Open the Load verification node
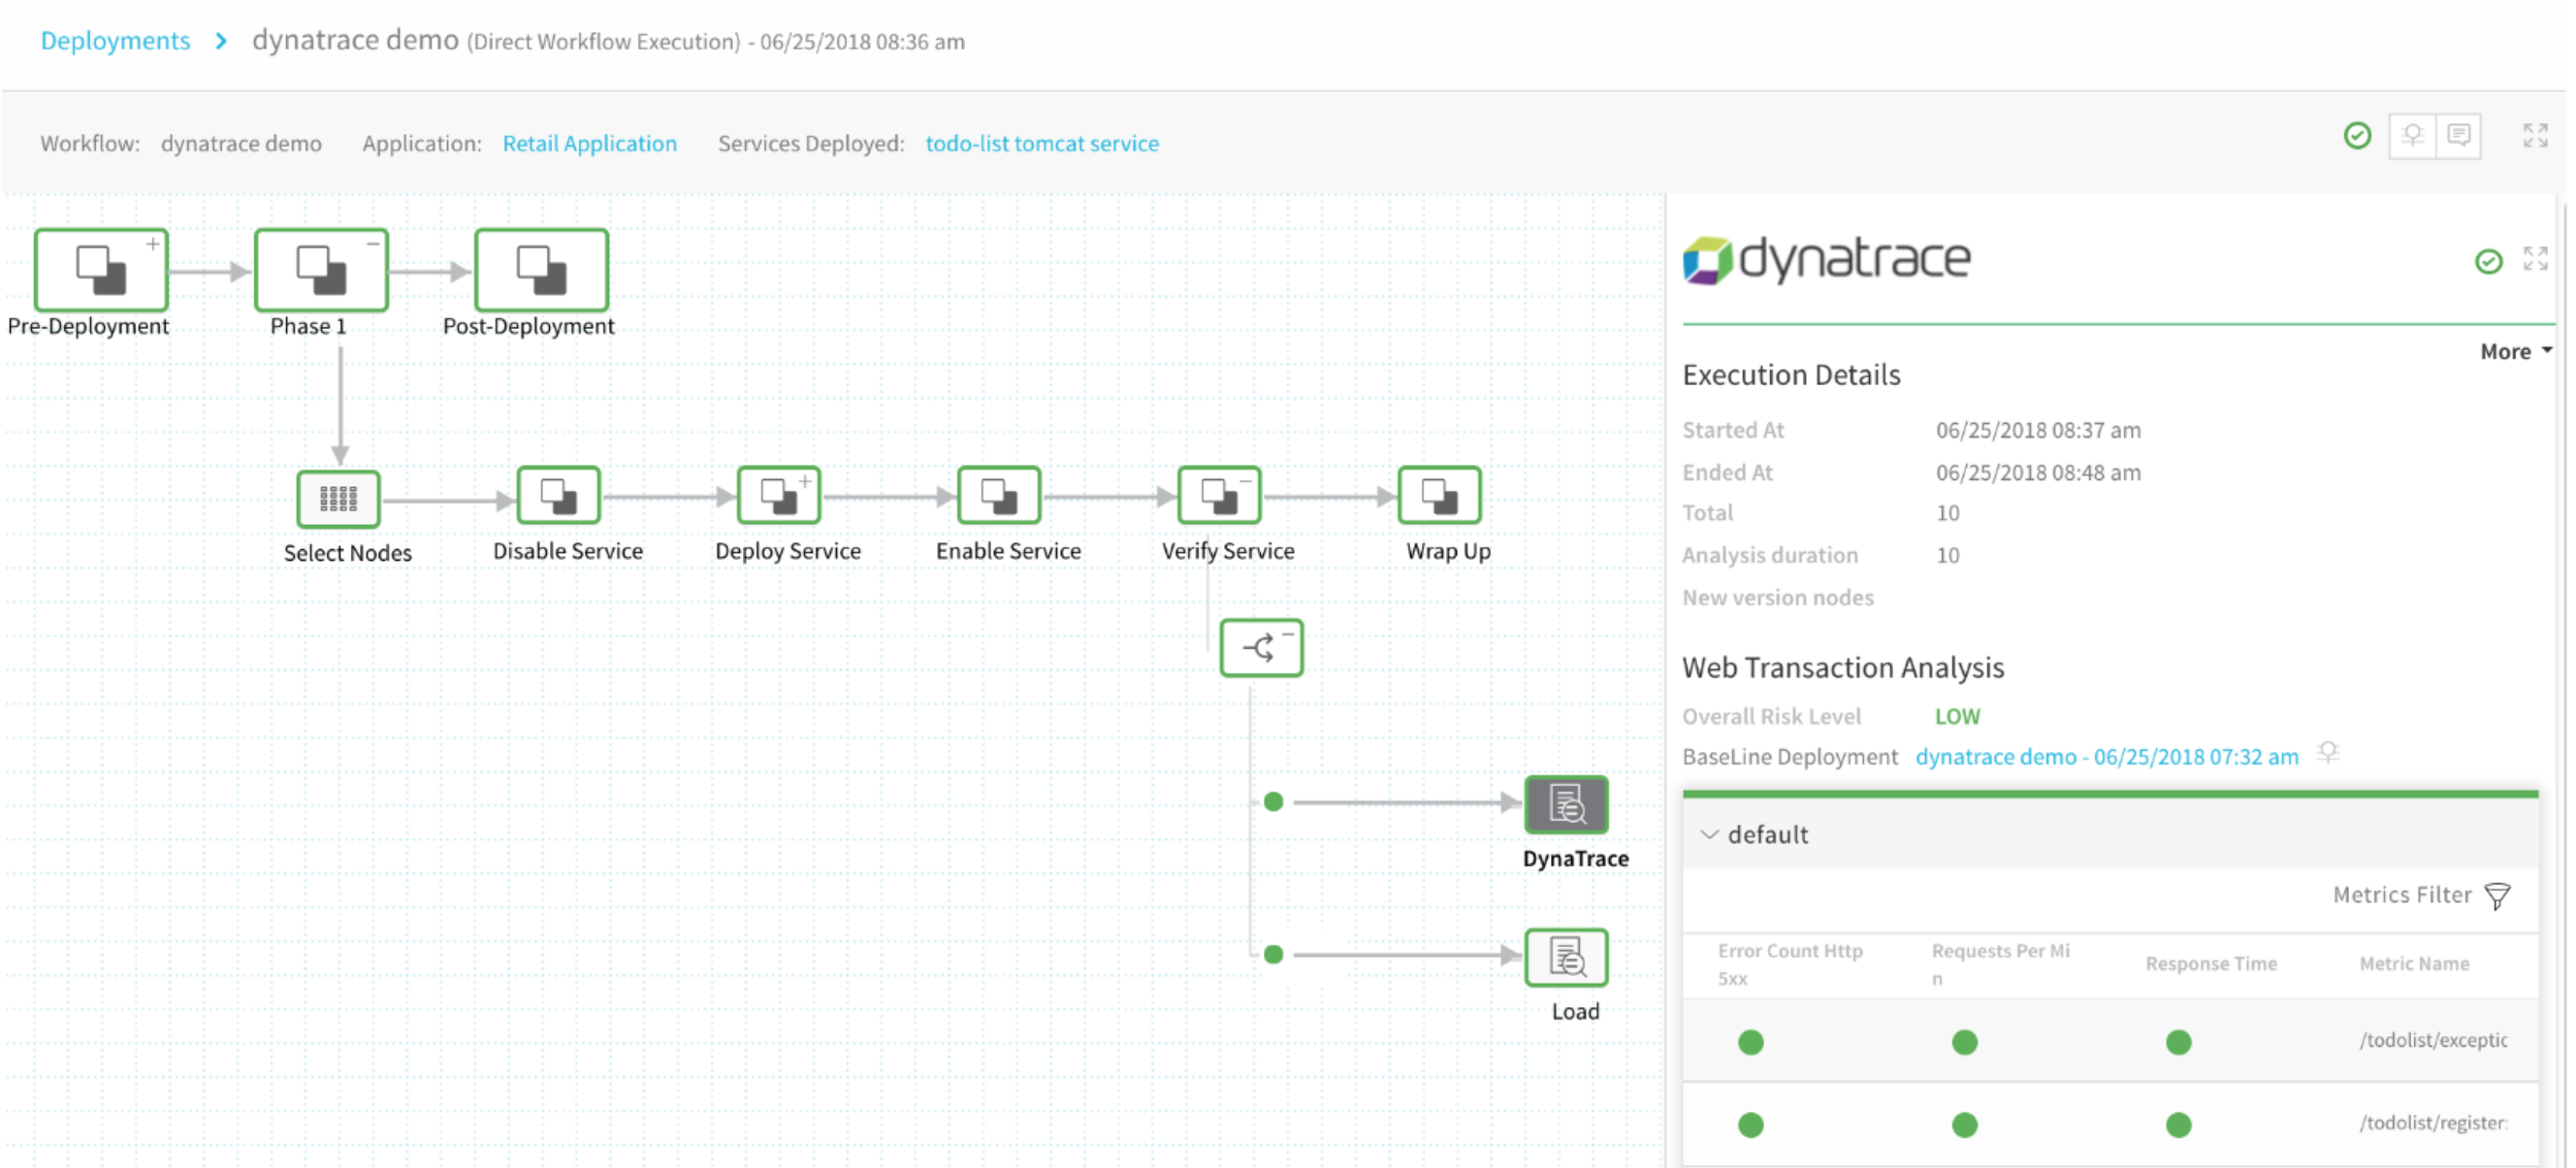The width and height of the screenshot is (2576, 1168). pos(1566,958)
